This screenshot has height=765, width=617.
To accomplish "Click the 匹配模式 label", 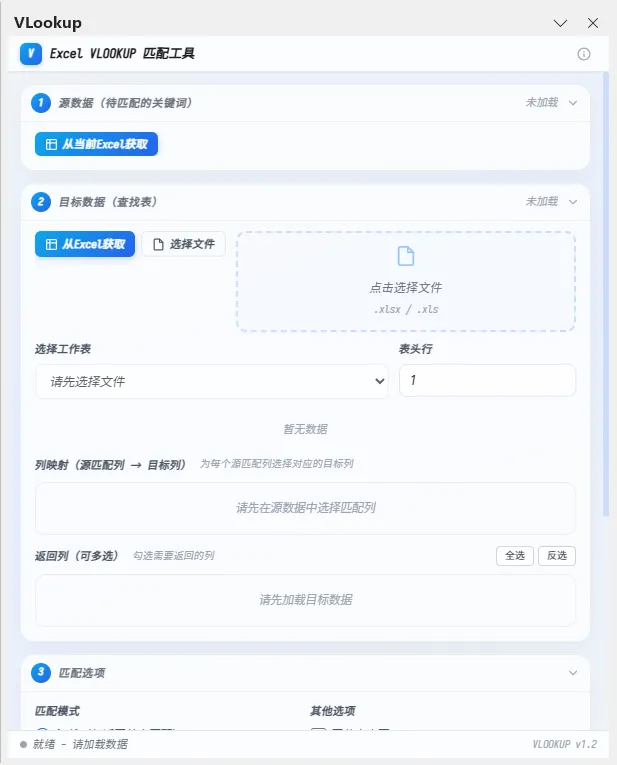I will pyautogui.click(x=57, y=711).
